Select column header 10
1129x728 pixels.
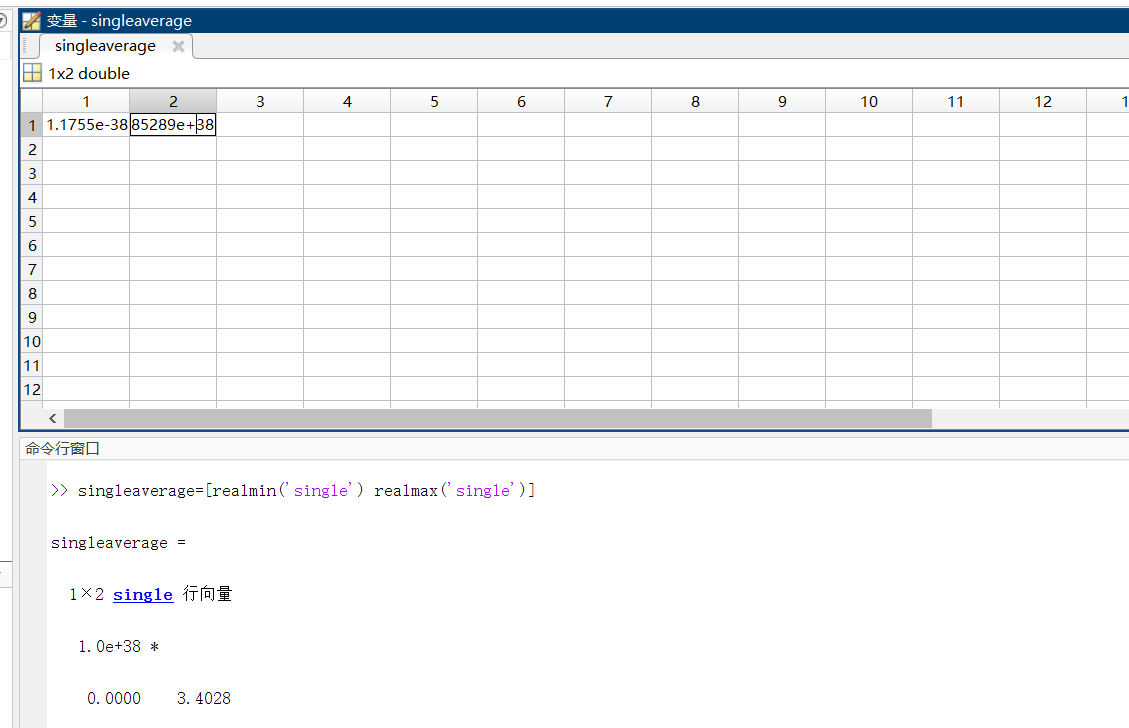tap(869, 102)
